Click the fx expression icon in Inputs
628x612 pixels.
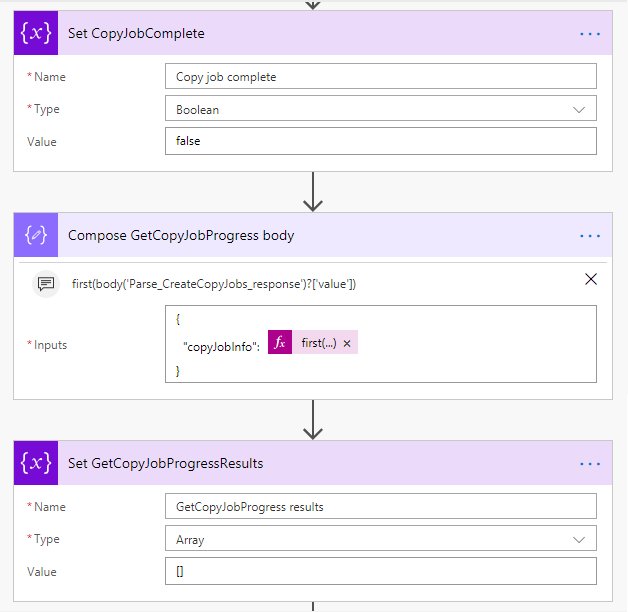coord(280,342)
